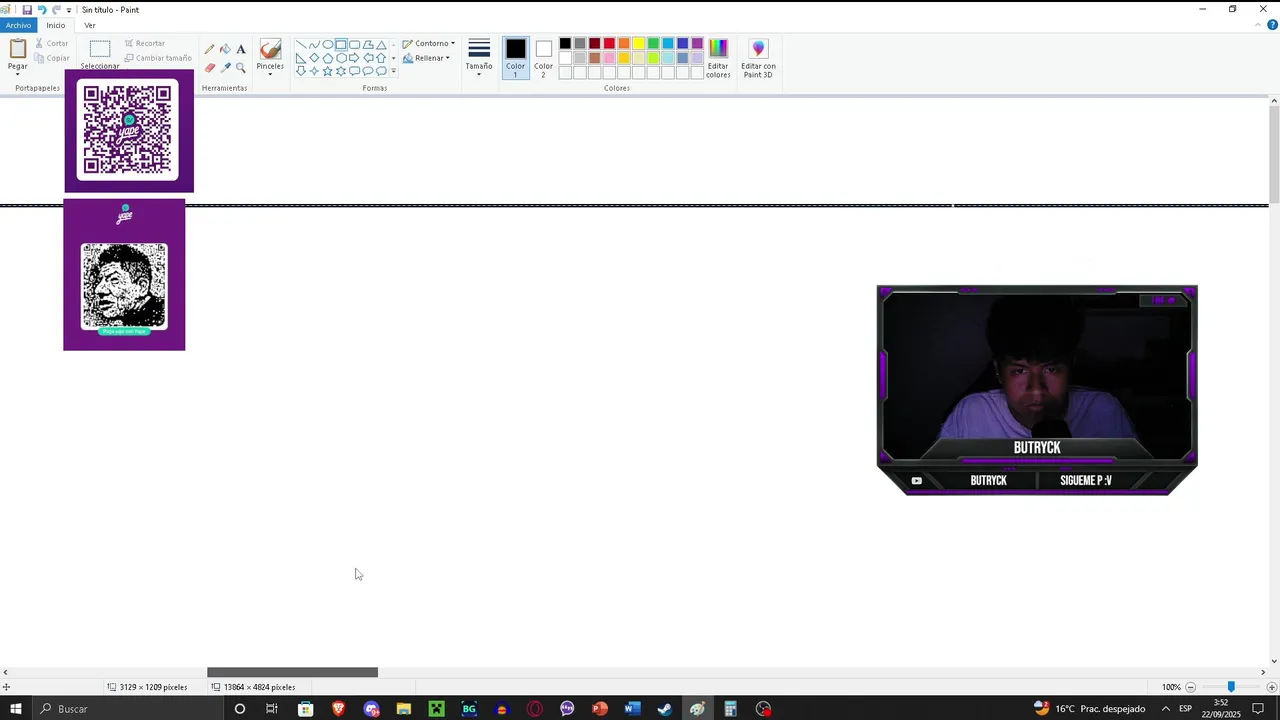Click the zoom out minus button
The width and height of the screenshot is (1280, 720).
point(1190,687)
